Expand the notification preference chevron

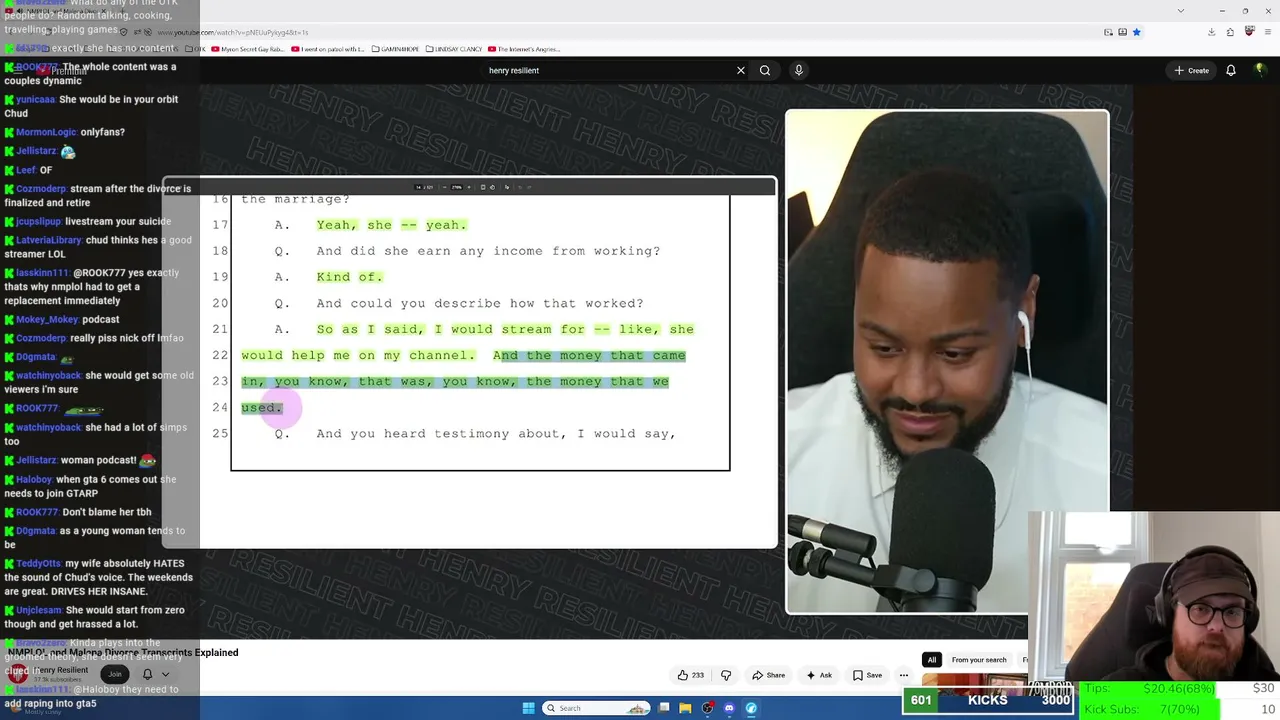pyautogui.click(x=165, y=674)
